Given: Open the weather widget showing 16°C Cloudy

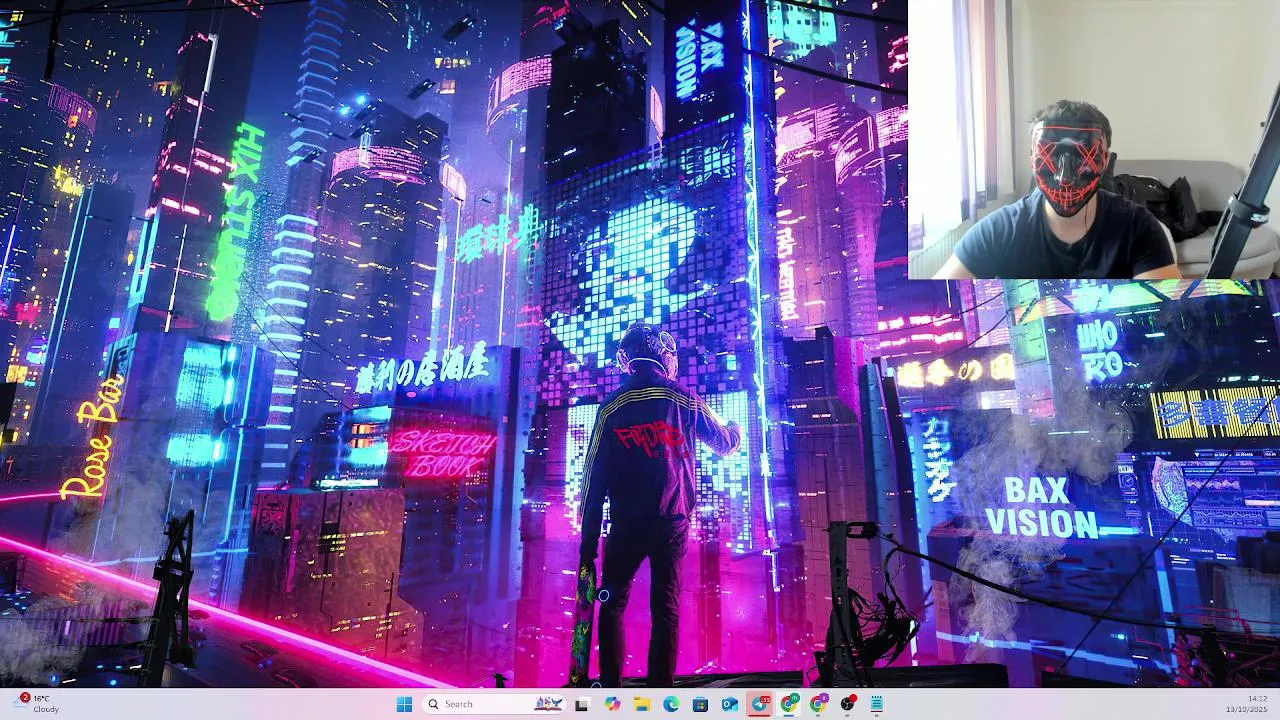Looking at the screenshot, I should 38,704.
